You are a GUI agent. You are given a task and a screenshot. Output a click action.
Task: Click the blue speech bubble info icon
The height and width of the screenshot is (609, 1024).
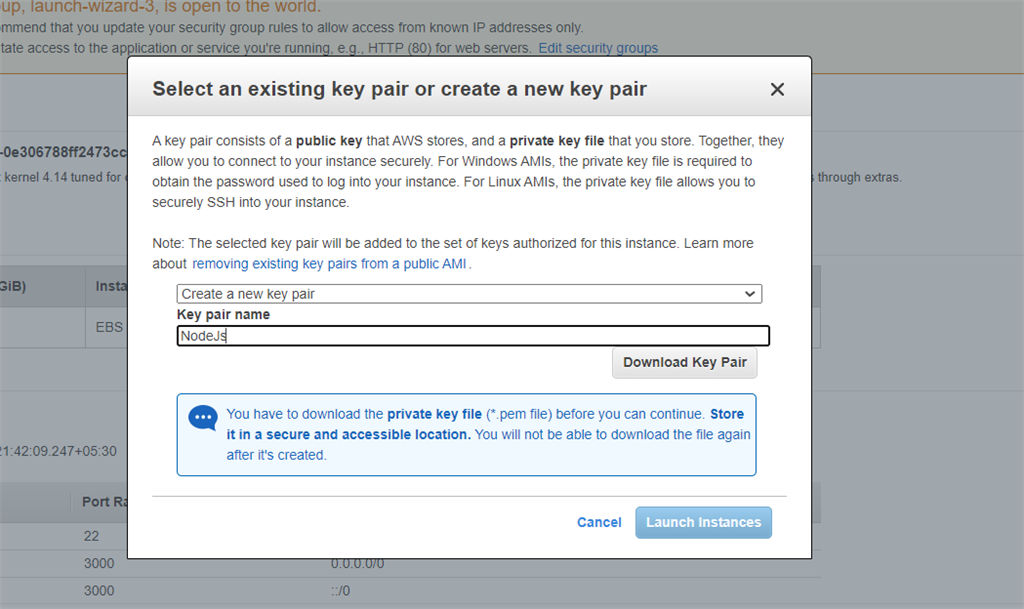click(x=203, y=417)
